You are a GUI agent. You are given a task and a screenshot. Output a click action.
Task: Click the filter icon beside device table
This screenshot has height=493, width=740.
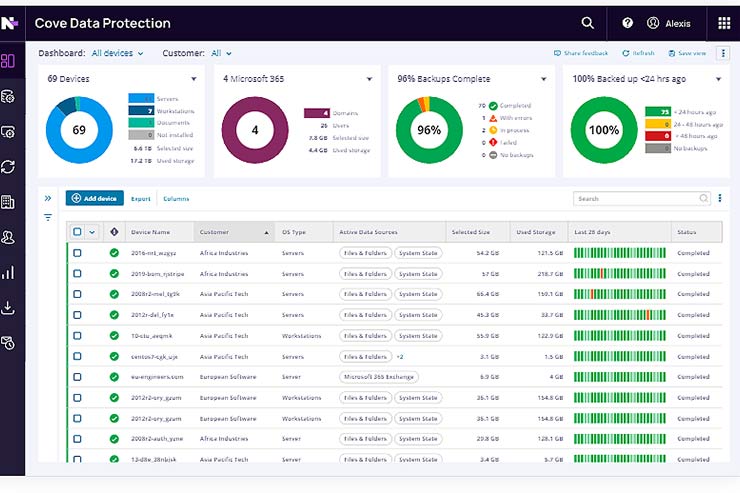coord(48,217)
